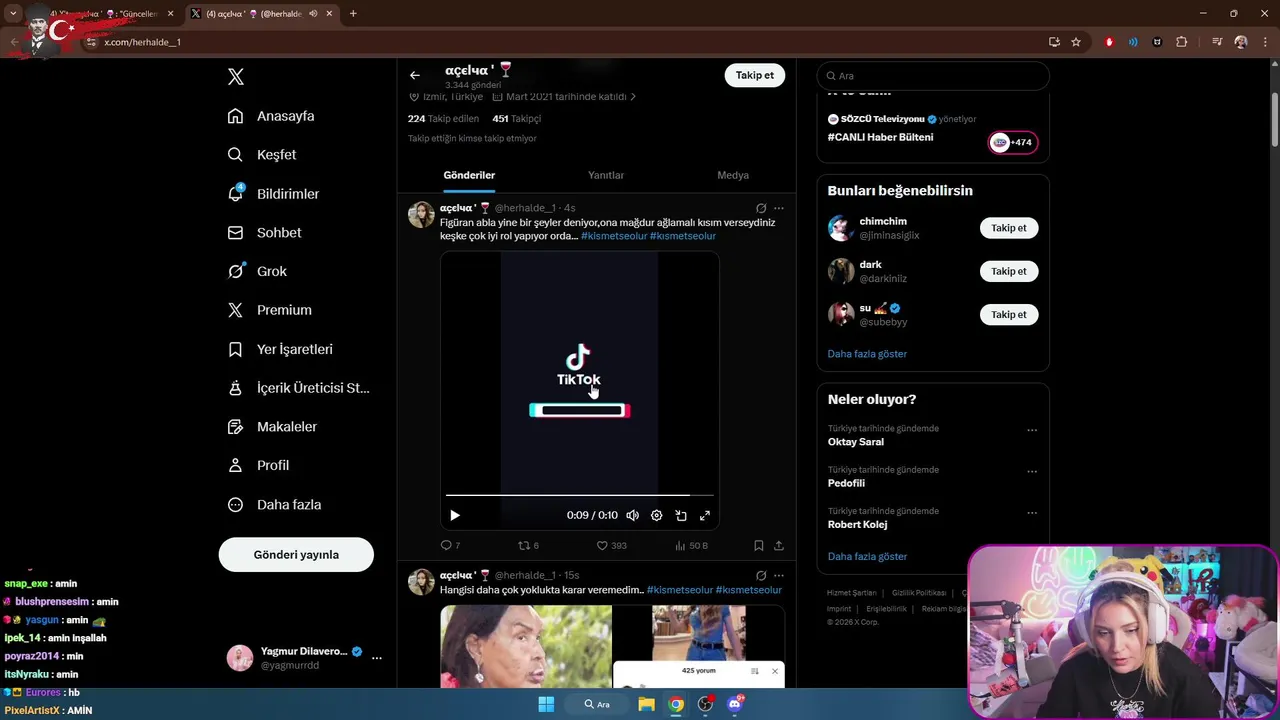Switch to Gönderiler tab
Image resolution: width=1280 pixels, height=720 pixels.
(x=469, y=175)
